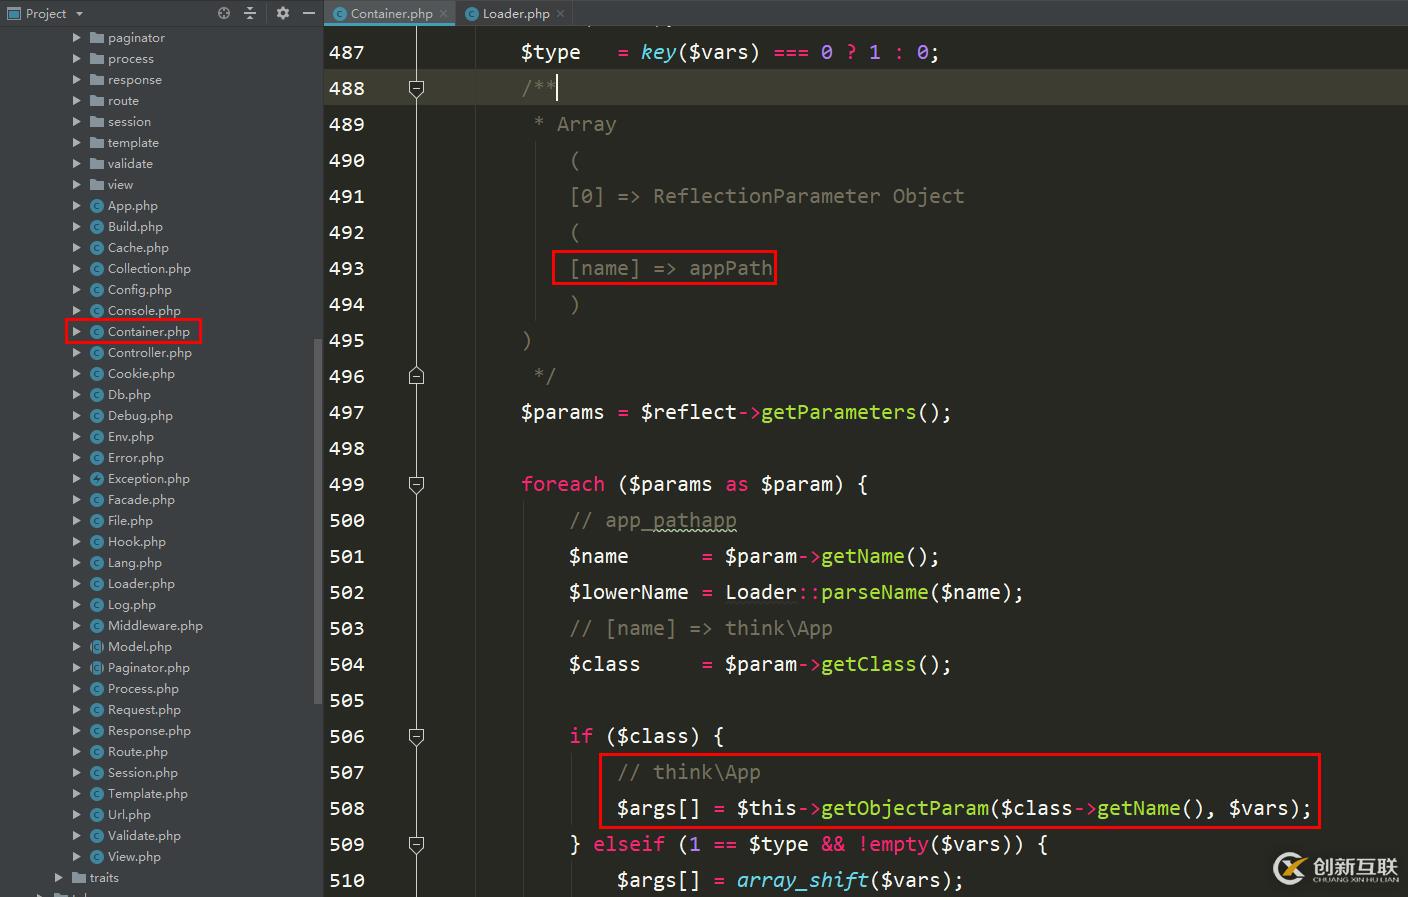This screenshot has height=897, width=1408.
Task: Click the class icon beside Container.php
Action: [99, 331]
